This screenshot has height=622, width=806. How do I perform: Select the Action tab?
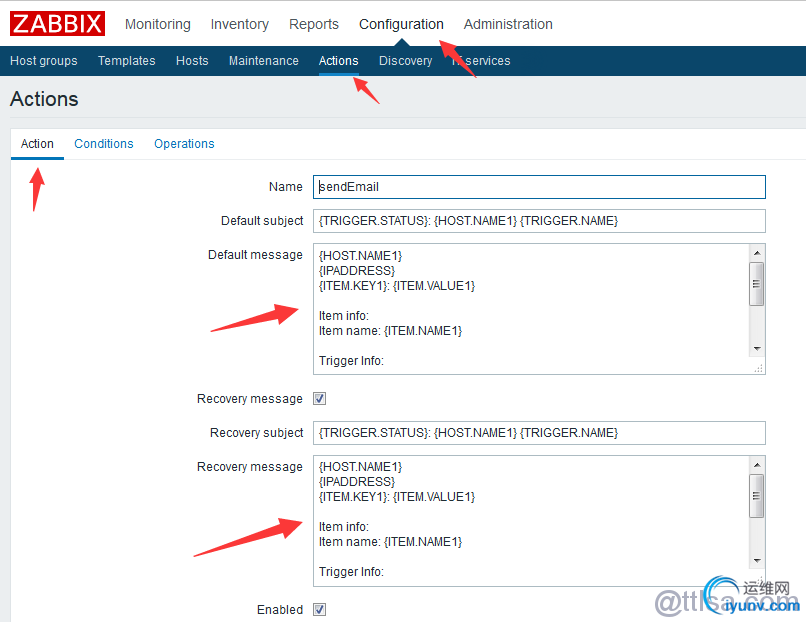click(x=37, y=143)
